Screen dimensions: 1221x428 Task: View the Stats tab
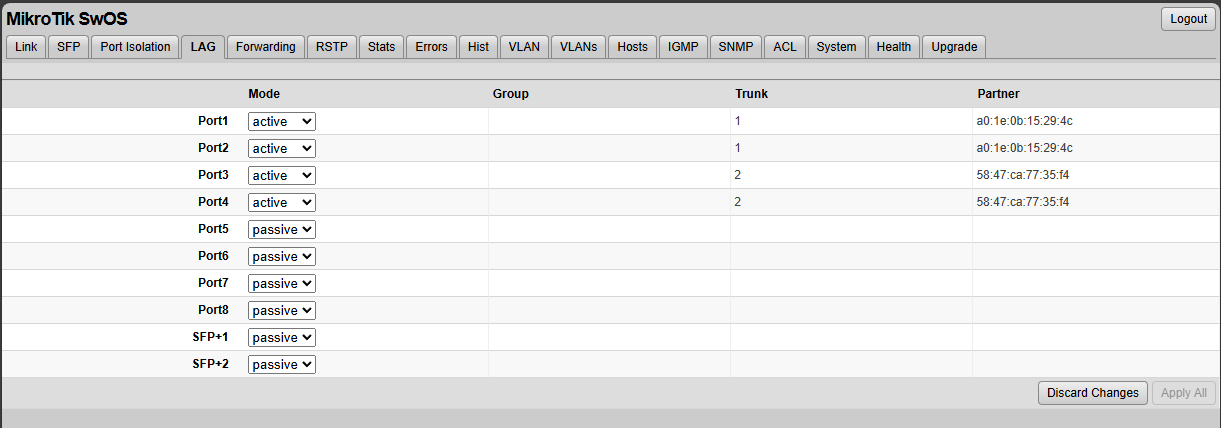point(381,47)
